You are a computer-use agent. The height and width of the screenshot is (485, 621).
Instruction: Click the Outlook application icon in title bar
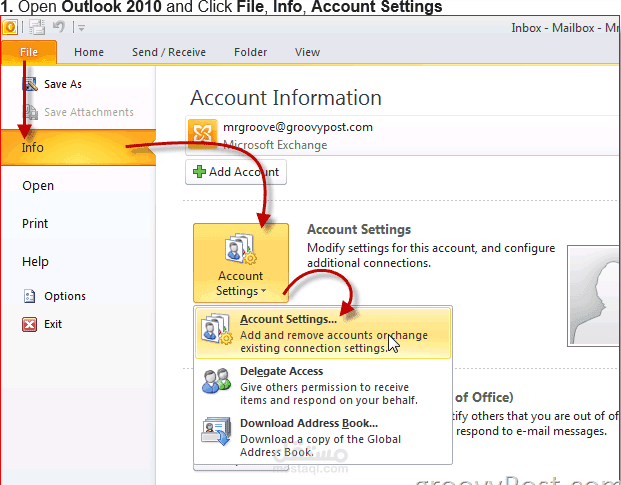[x=10, y=27]
